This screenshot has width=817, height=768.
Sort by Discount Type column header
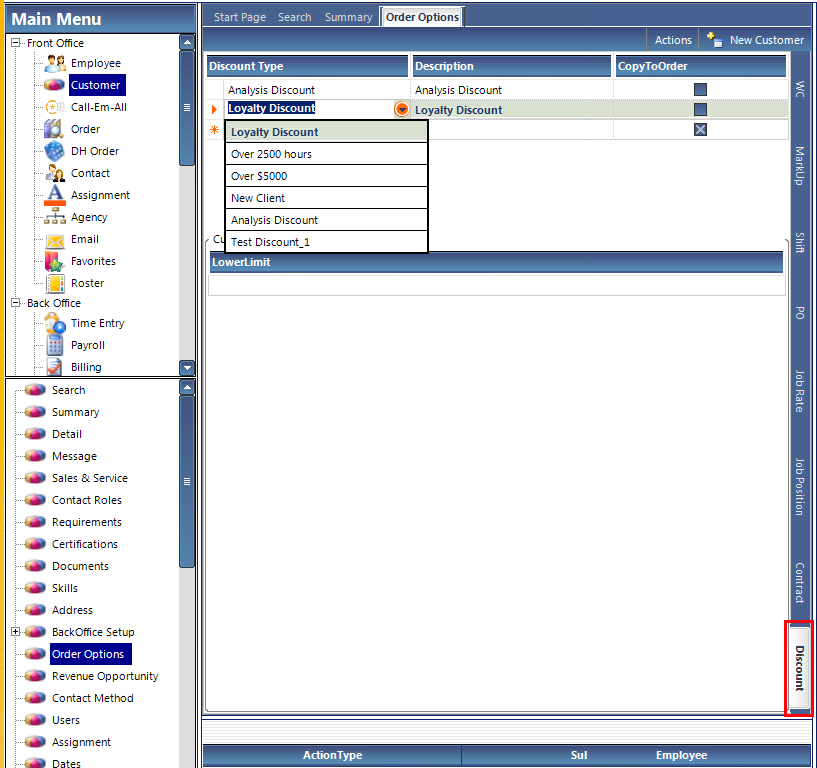(307, 66)
